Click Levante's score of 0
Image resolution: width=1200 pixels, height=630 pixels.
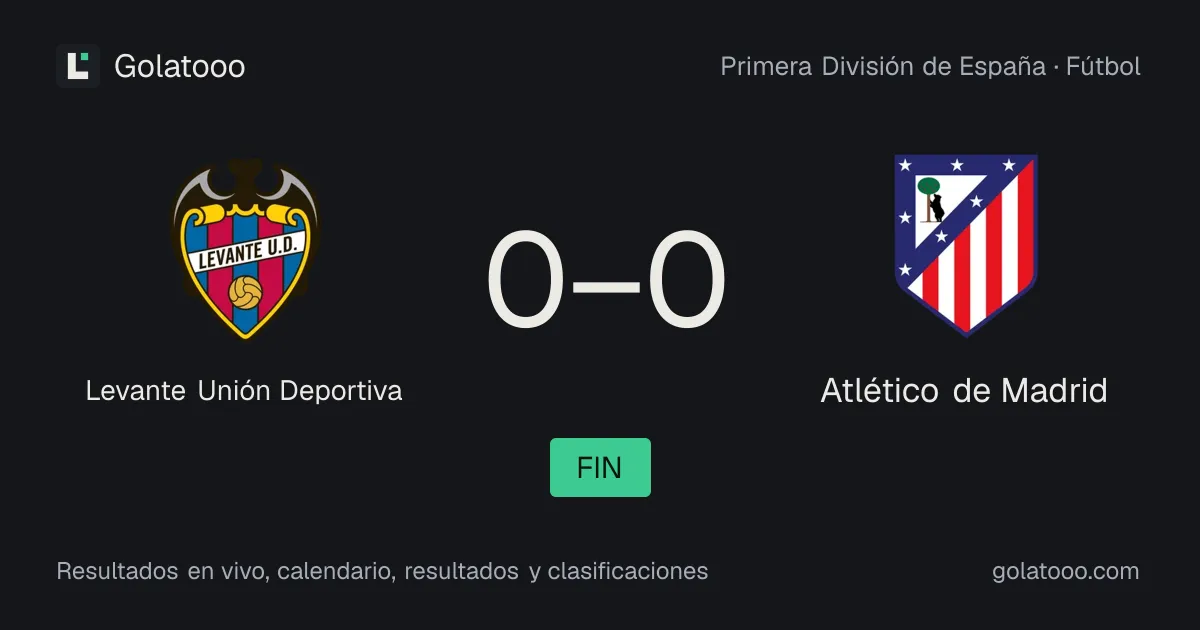527,281
